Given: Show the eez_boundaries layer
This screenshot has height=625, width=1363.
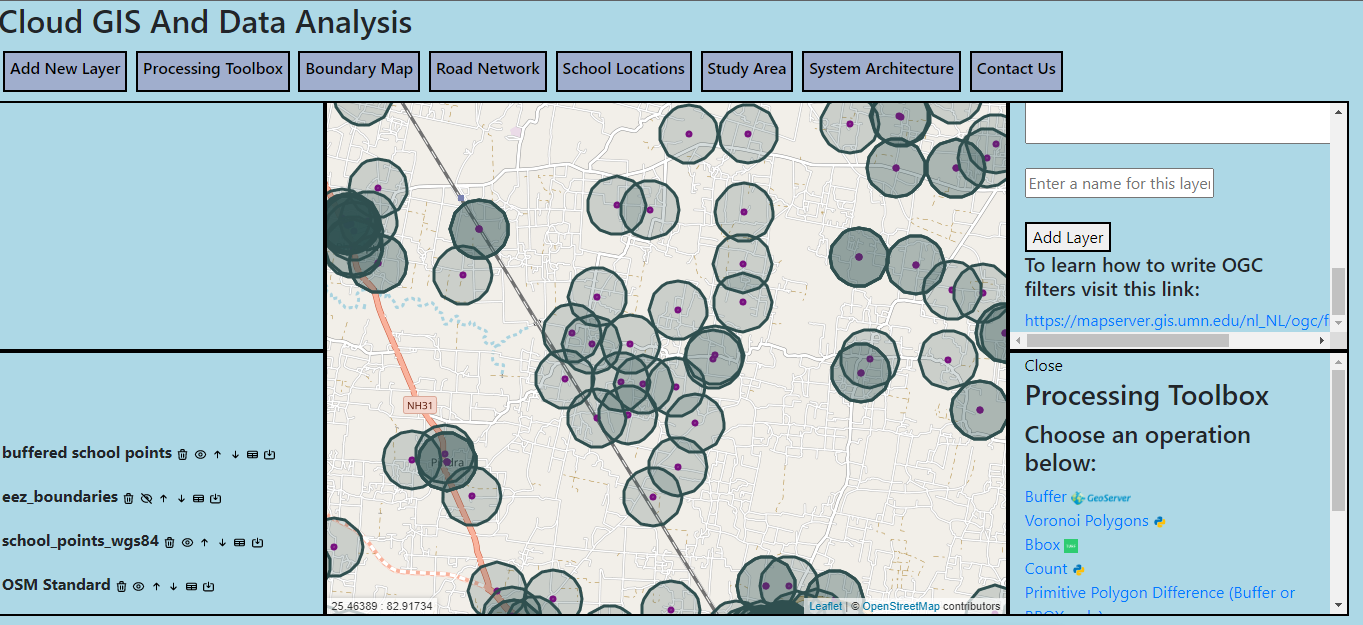Looking at the screenshot, I should 146,498.
